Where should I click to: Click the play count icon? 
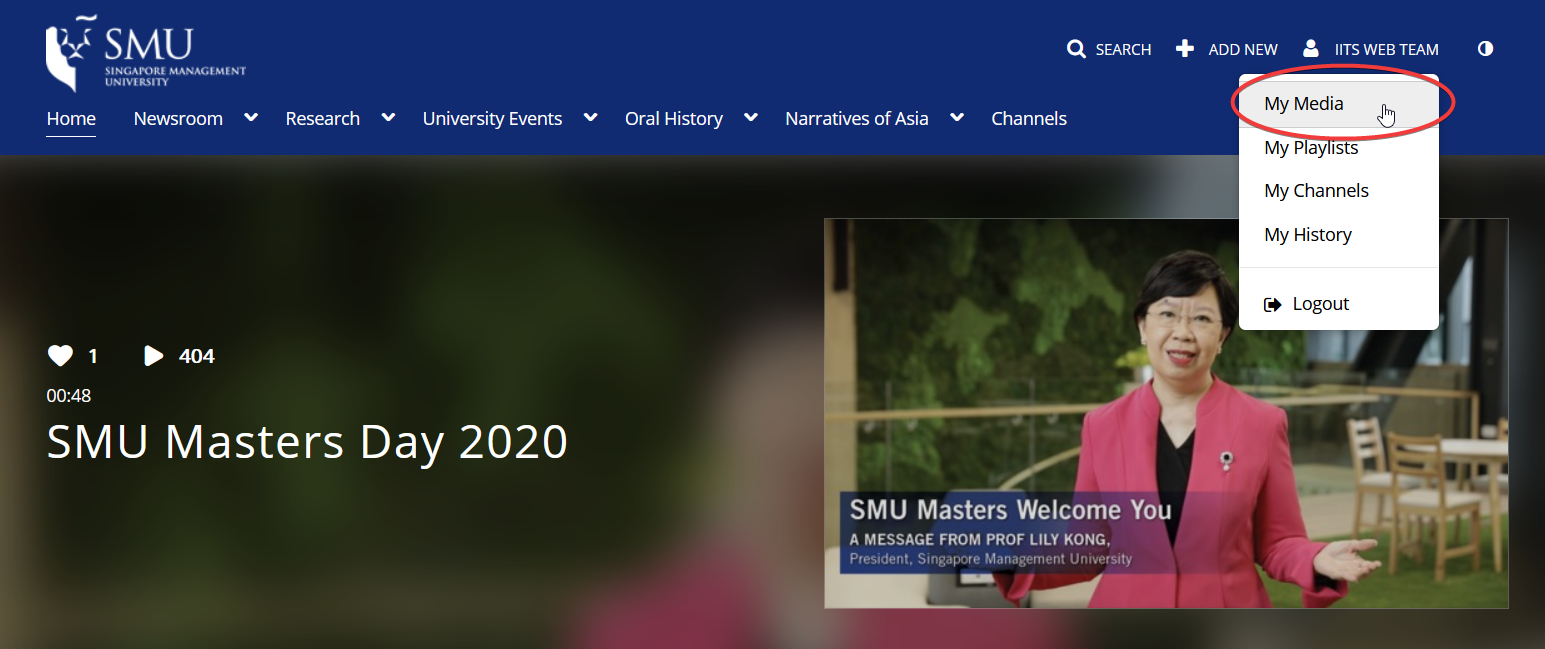pyautogui.click(x=153, y=356)
